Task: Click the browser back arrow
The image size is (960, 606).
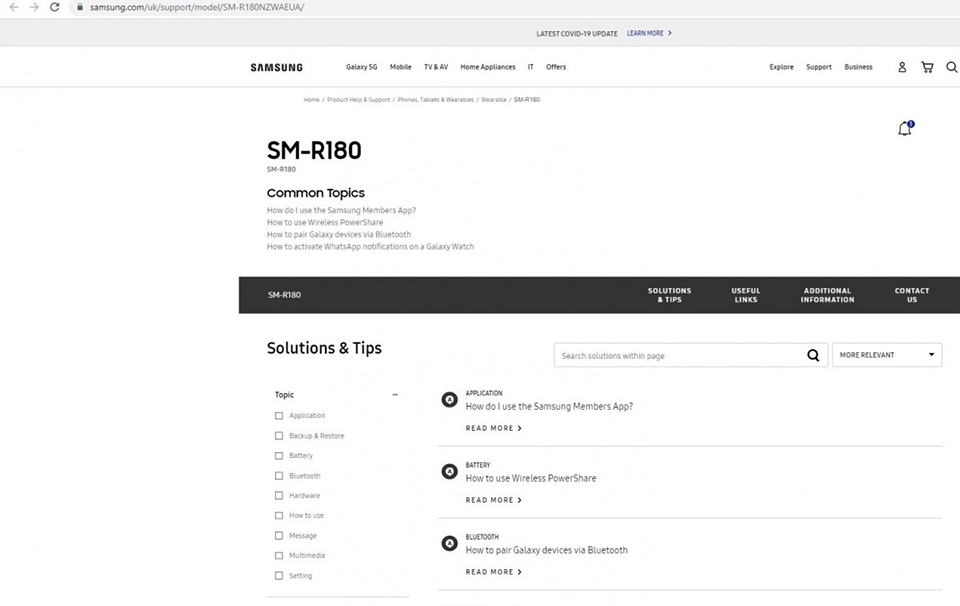Action: (13, 7)
